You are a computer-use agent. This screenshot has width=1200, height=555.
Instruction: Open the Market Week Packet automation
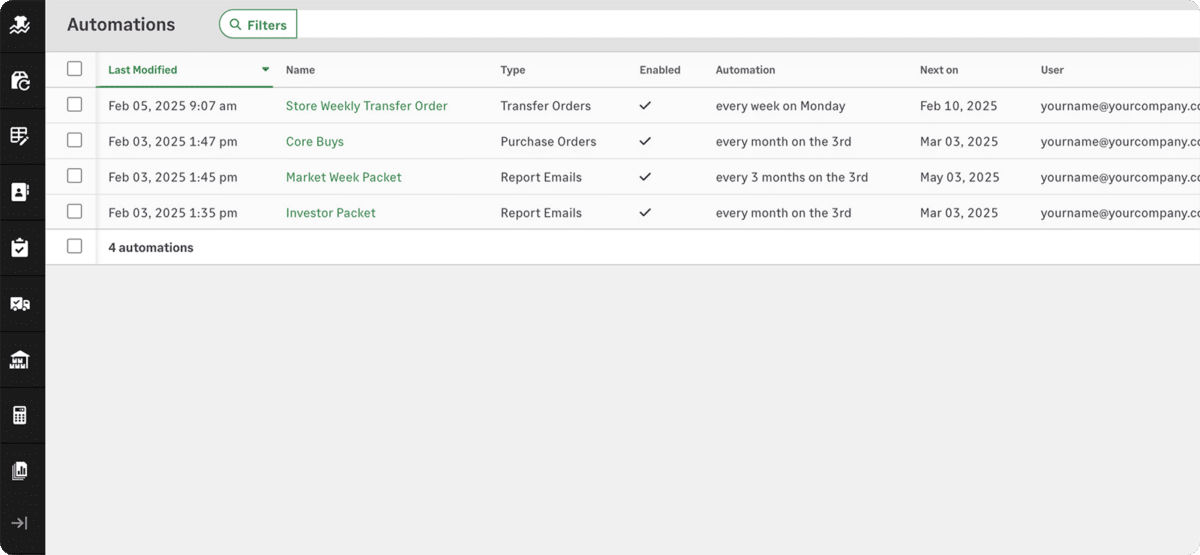click(x=343, y=177)
